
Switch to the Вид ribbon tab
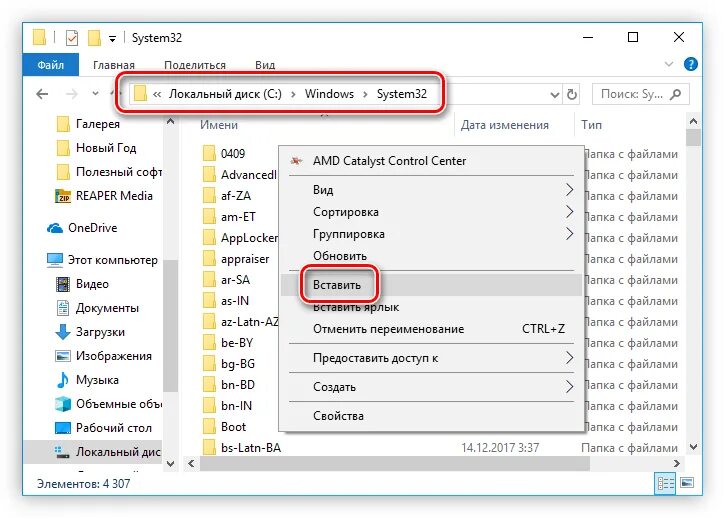tap(265, 65)
